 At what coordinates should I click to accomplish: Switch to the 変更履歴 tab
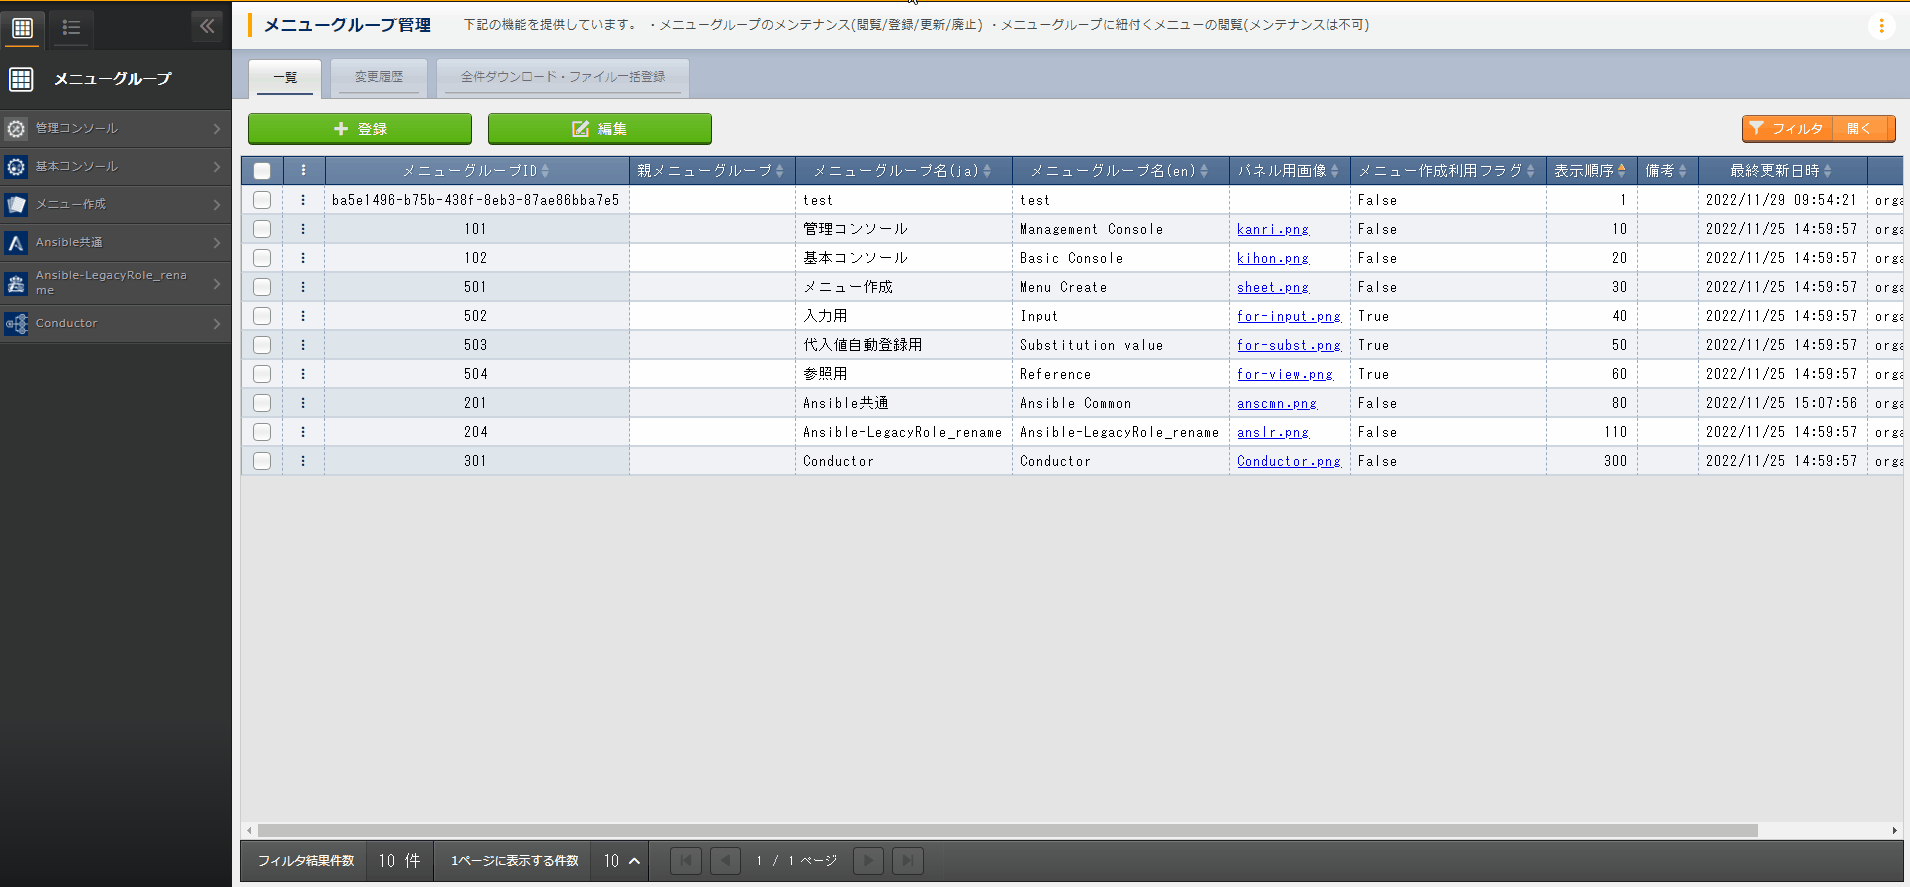click(x=379, y=77)
